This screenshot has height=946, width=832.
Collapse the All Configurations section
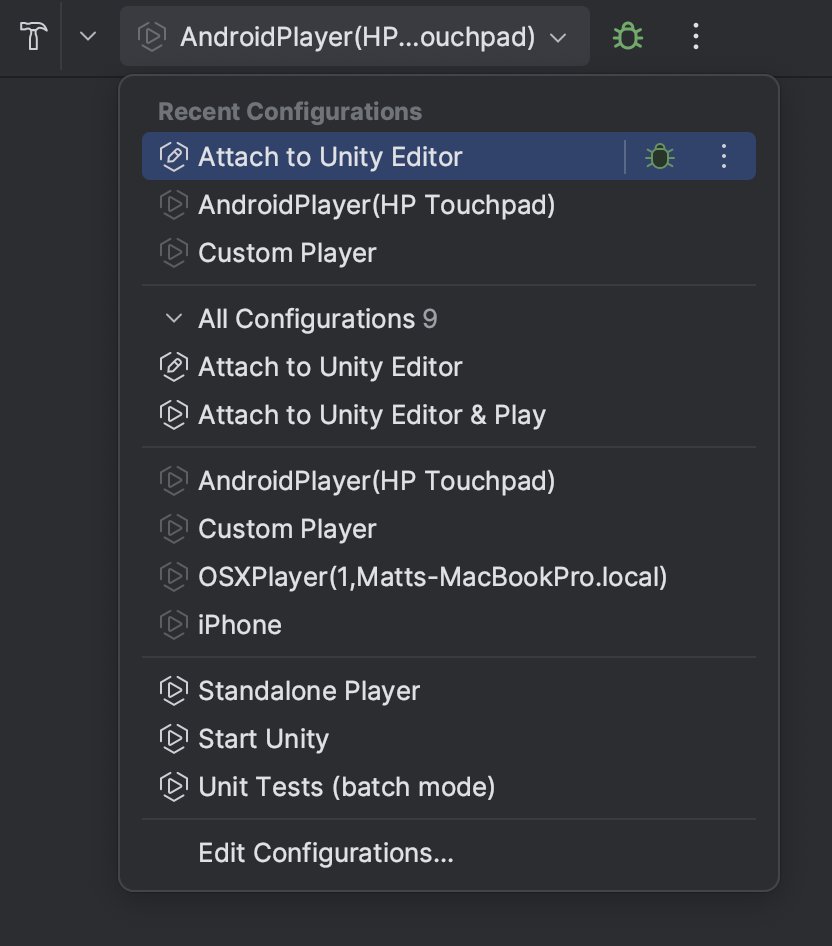(174, 318)
